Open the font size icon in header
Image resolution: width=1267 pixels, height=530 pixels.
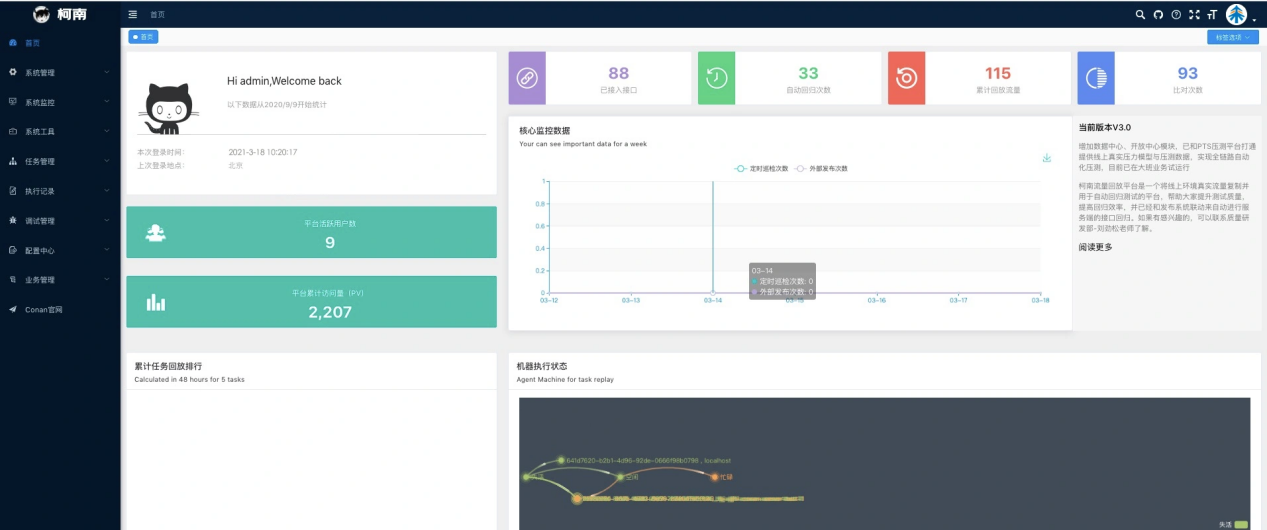pyautogui.click(x=1211, y=15)
